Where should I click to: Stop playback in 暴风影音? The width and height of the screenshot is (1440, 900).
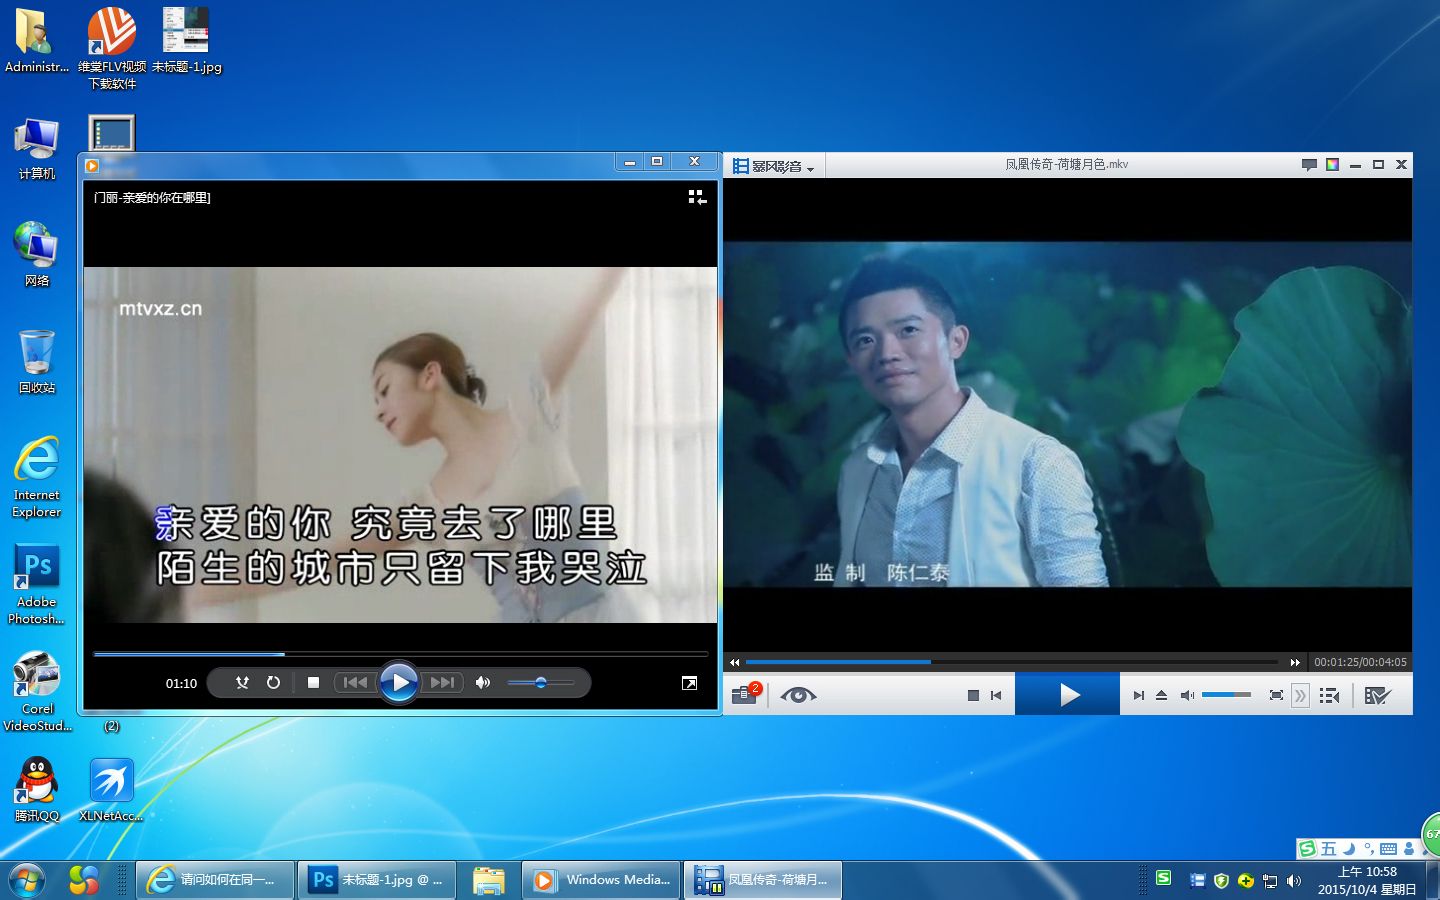click(973, 695)
